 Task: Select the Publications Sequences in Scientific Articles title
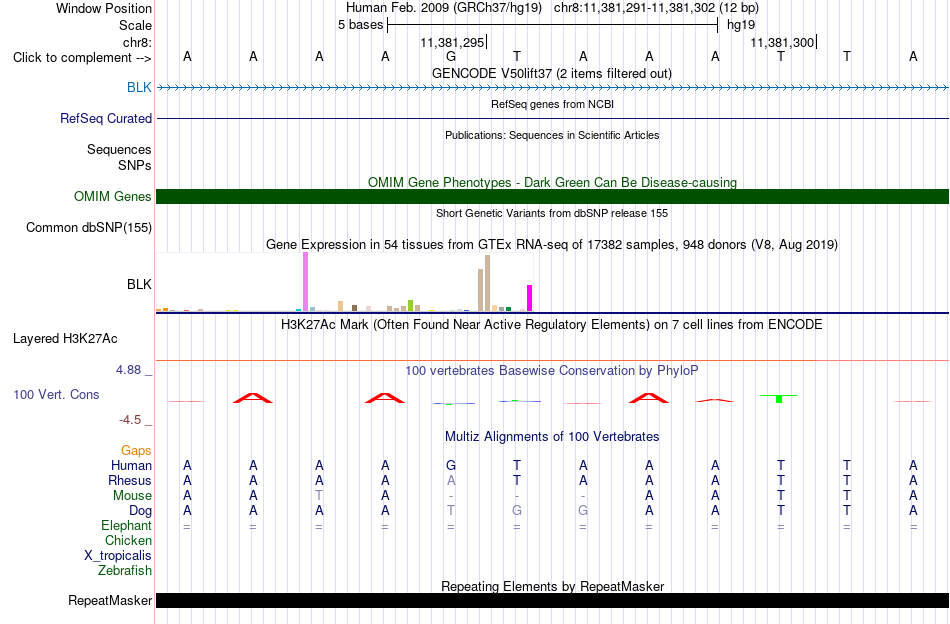pos(552,135)
